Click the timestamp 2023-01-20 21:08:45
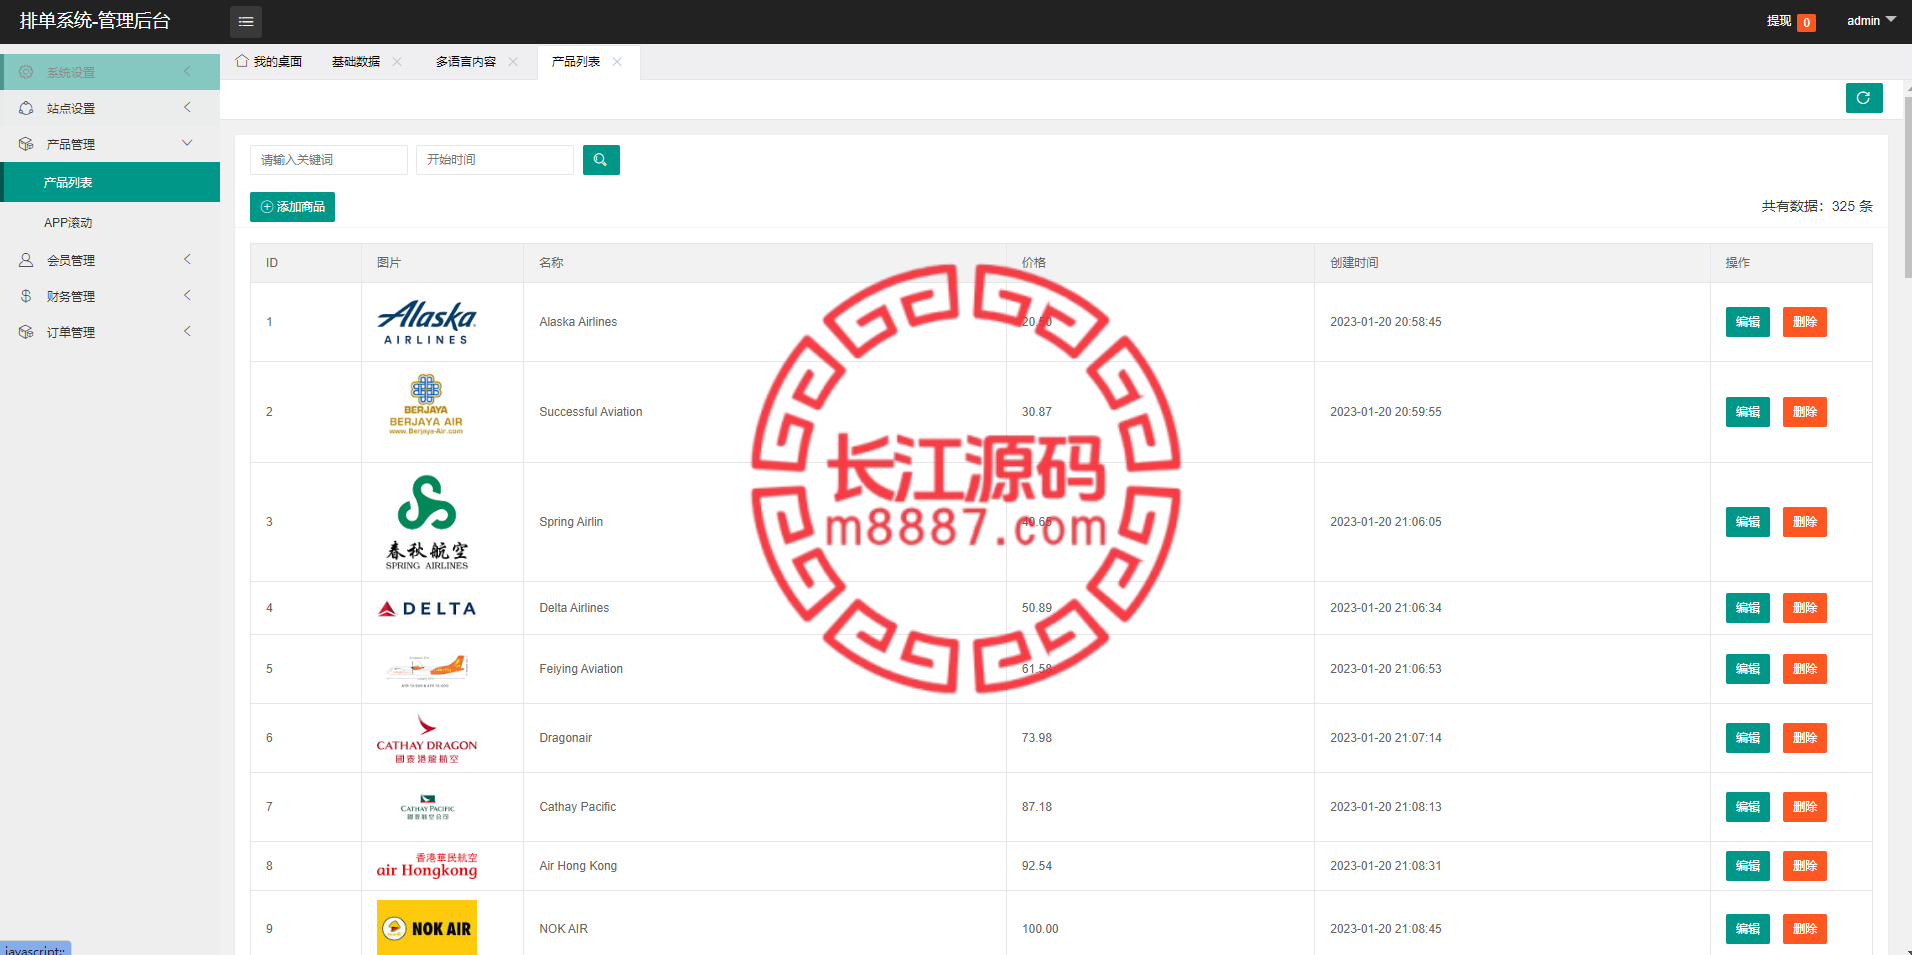1912x955 pixels. 1386,929
